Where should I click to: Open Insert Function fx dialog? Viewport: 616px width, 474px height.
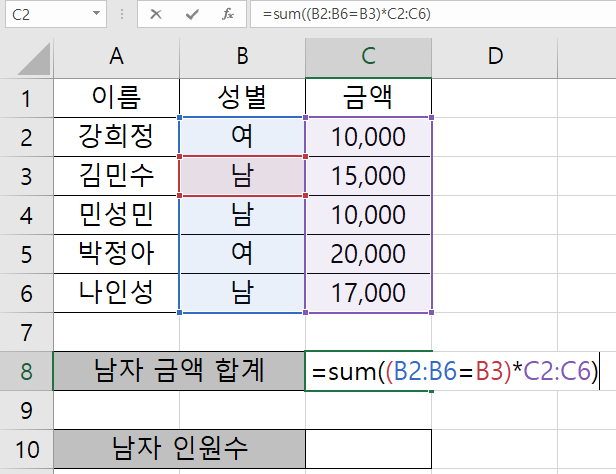pos(228,15)
